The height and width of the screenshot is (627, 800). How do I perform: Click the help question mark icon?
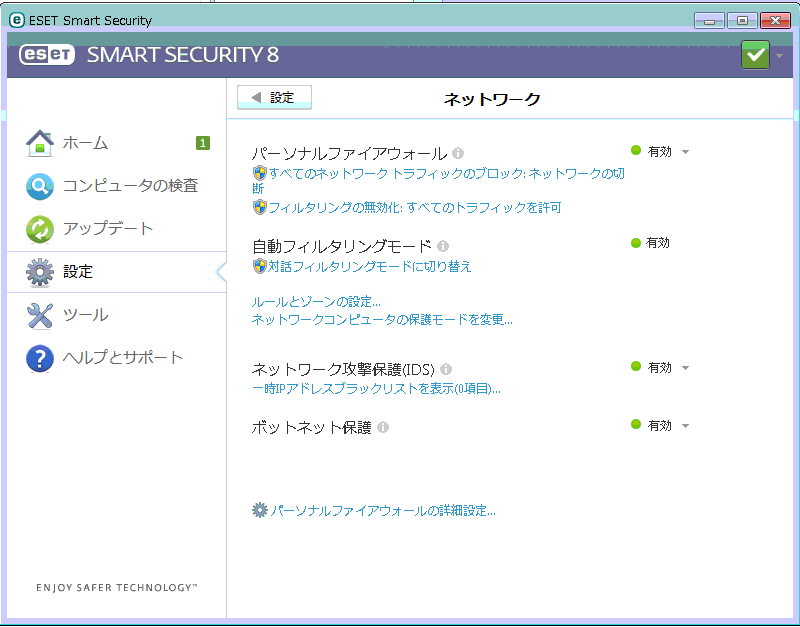(x=40, y=358)
